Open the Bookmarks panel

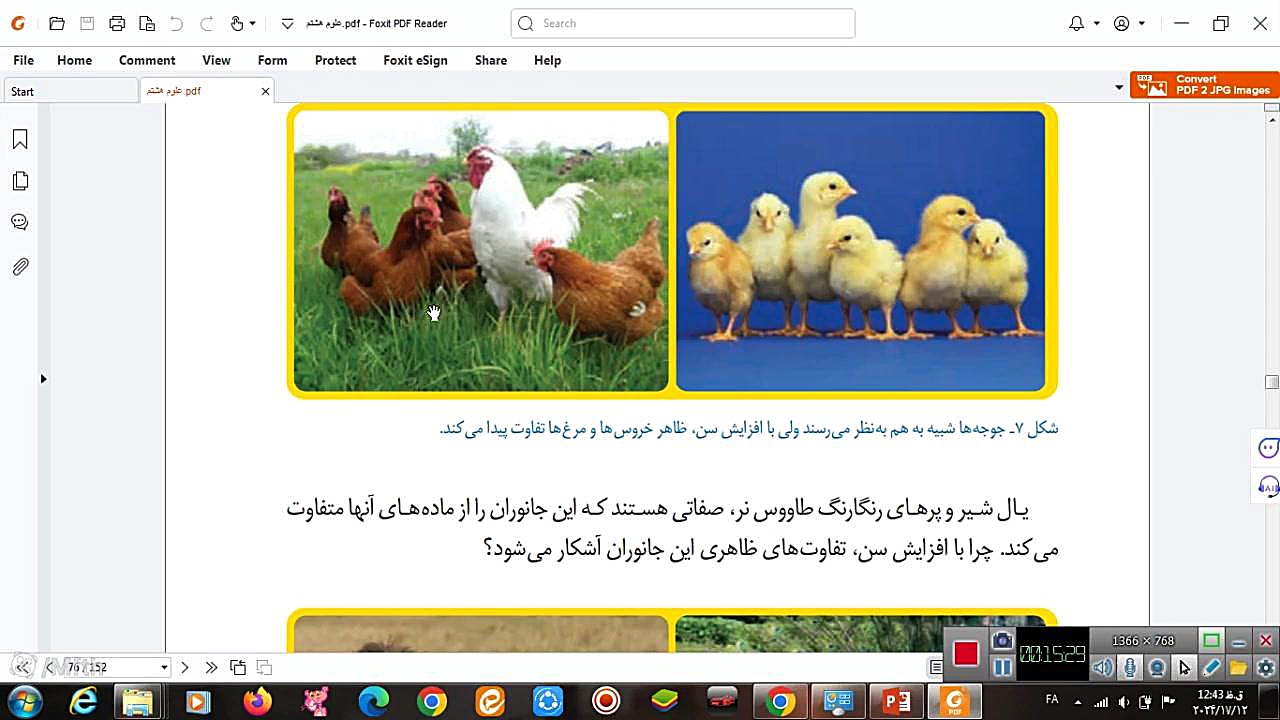pos(20,140)
